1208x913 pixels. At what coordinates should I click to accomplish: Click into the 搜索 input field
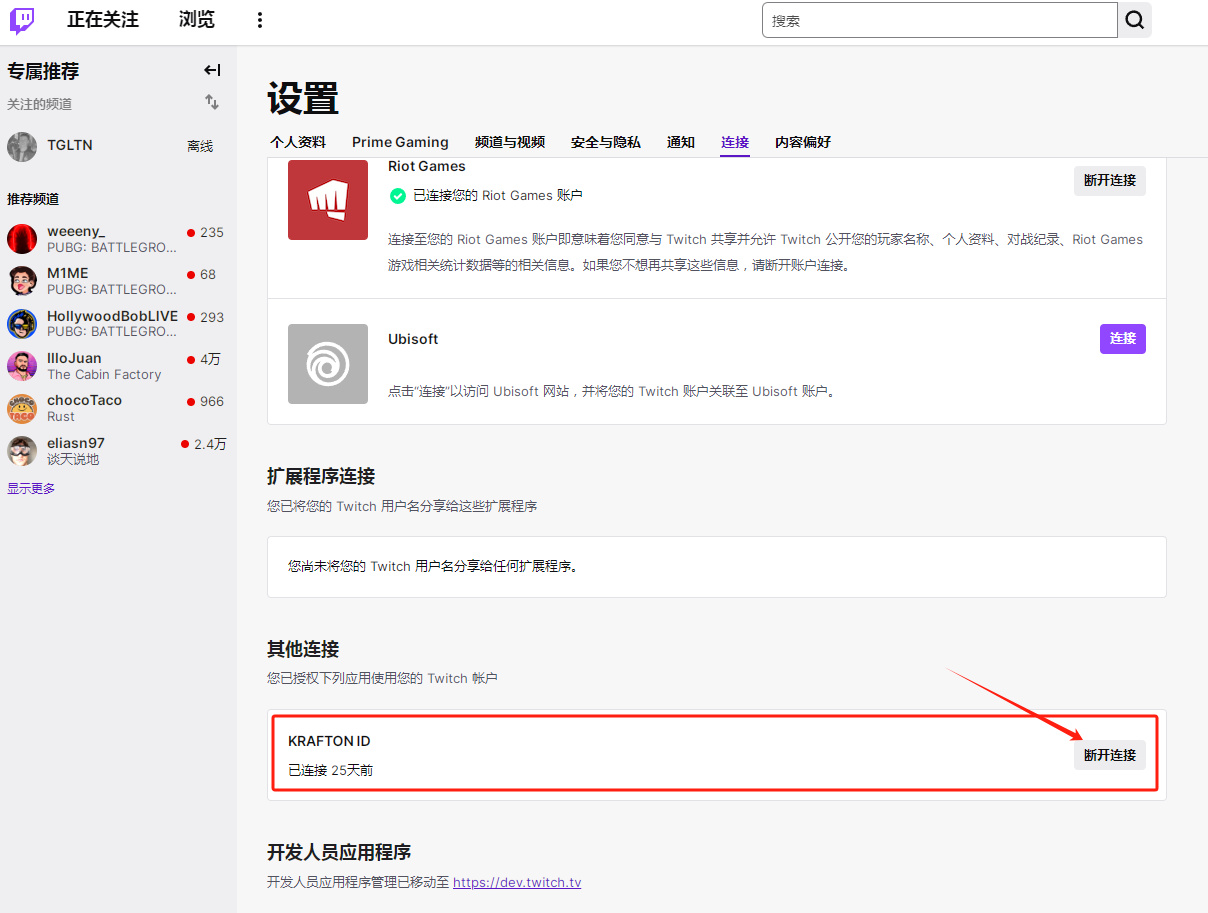940,20
